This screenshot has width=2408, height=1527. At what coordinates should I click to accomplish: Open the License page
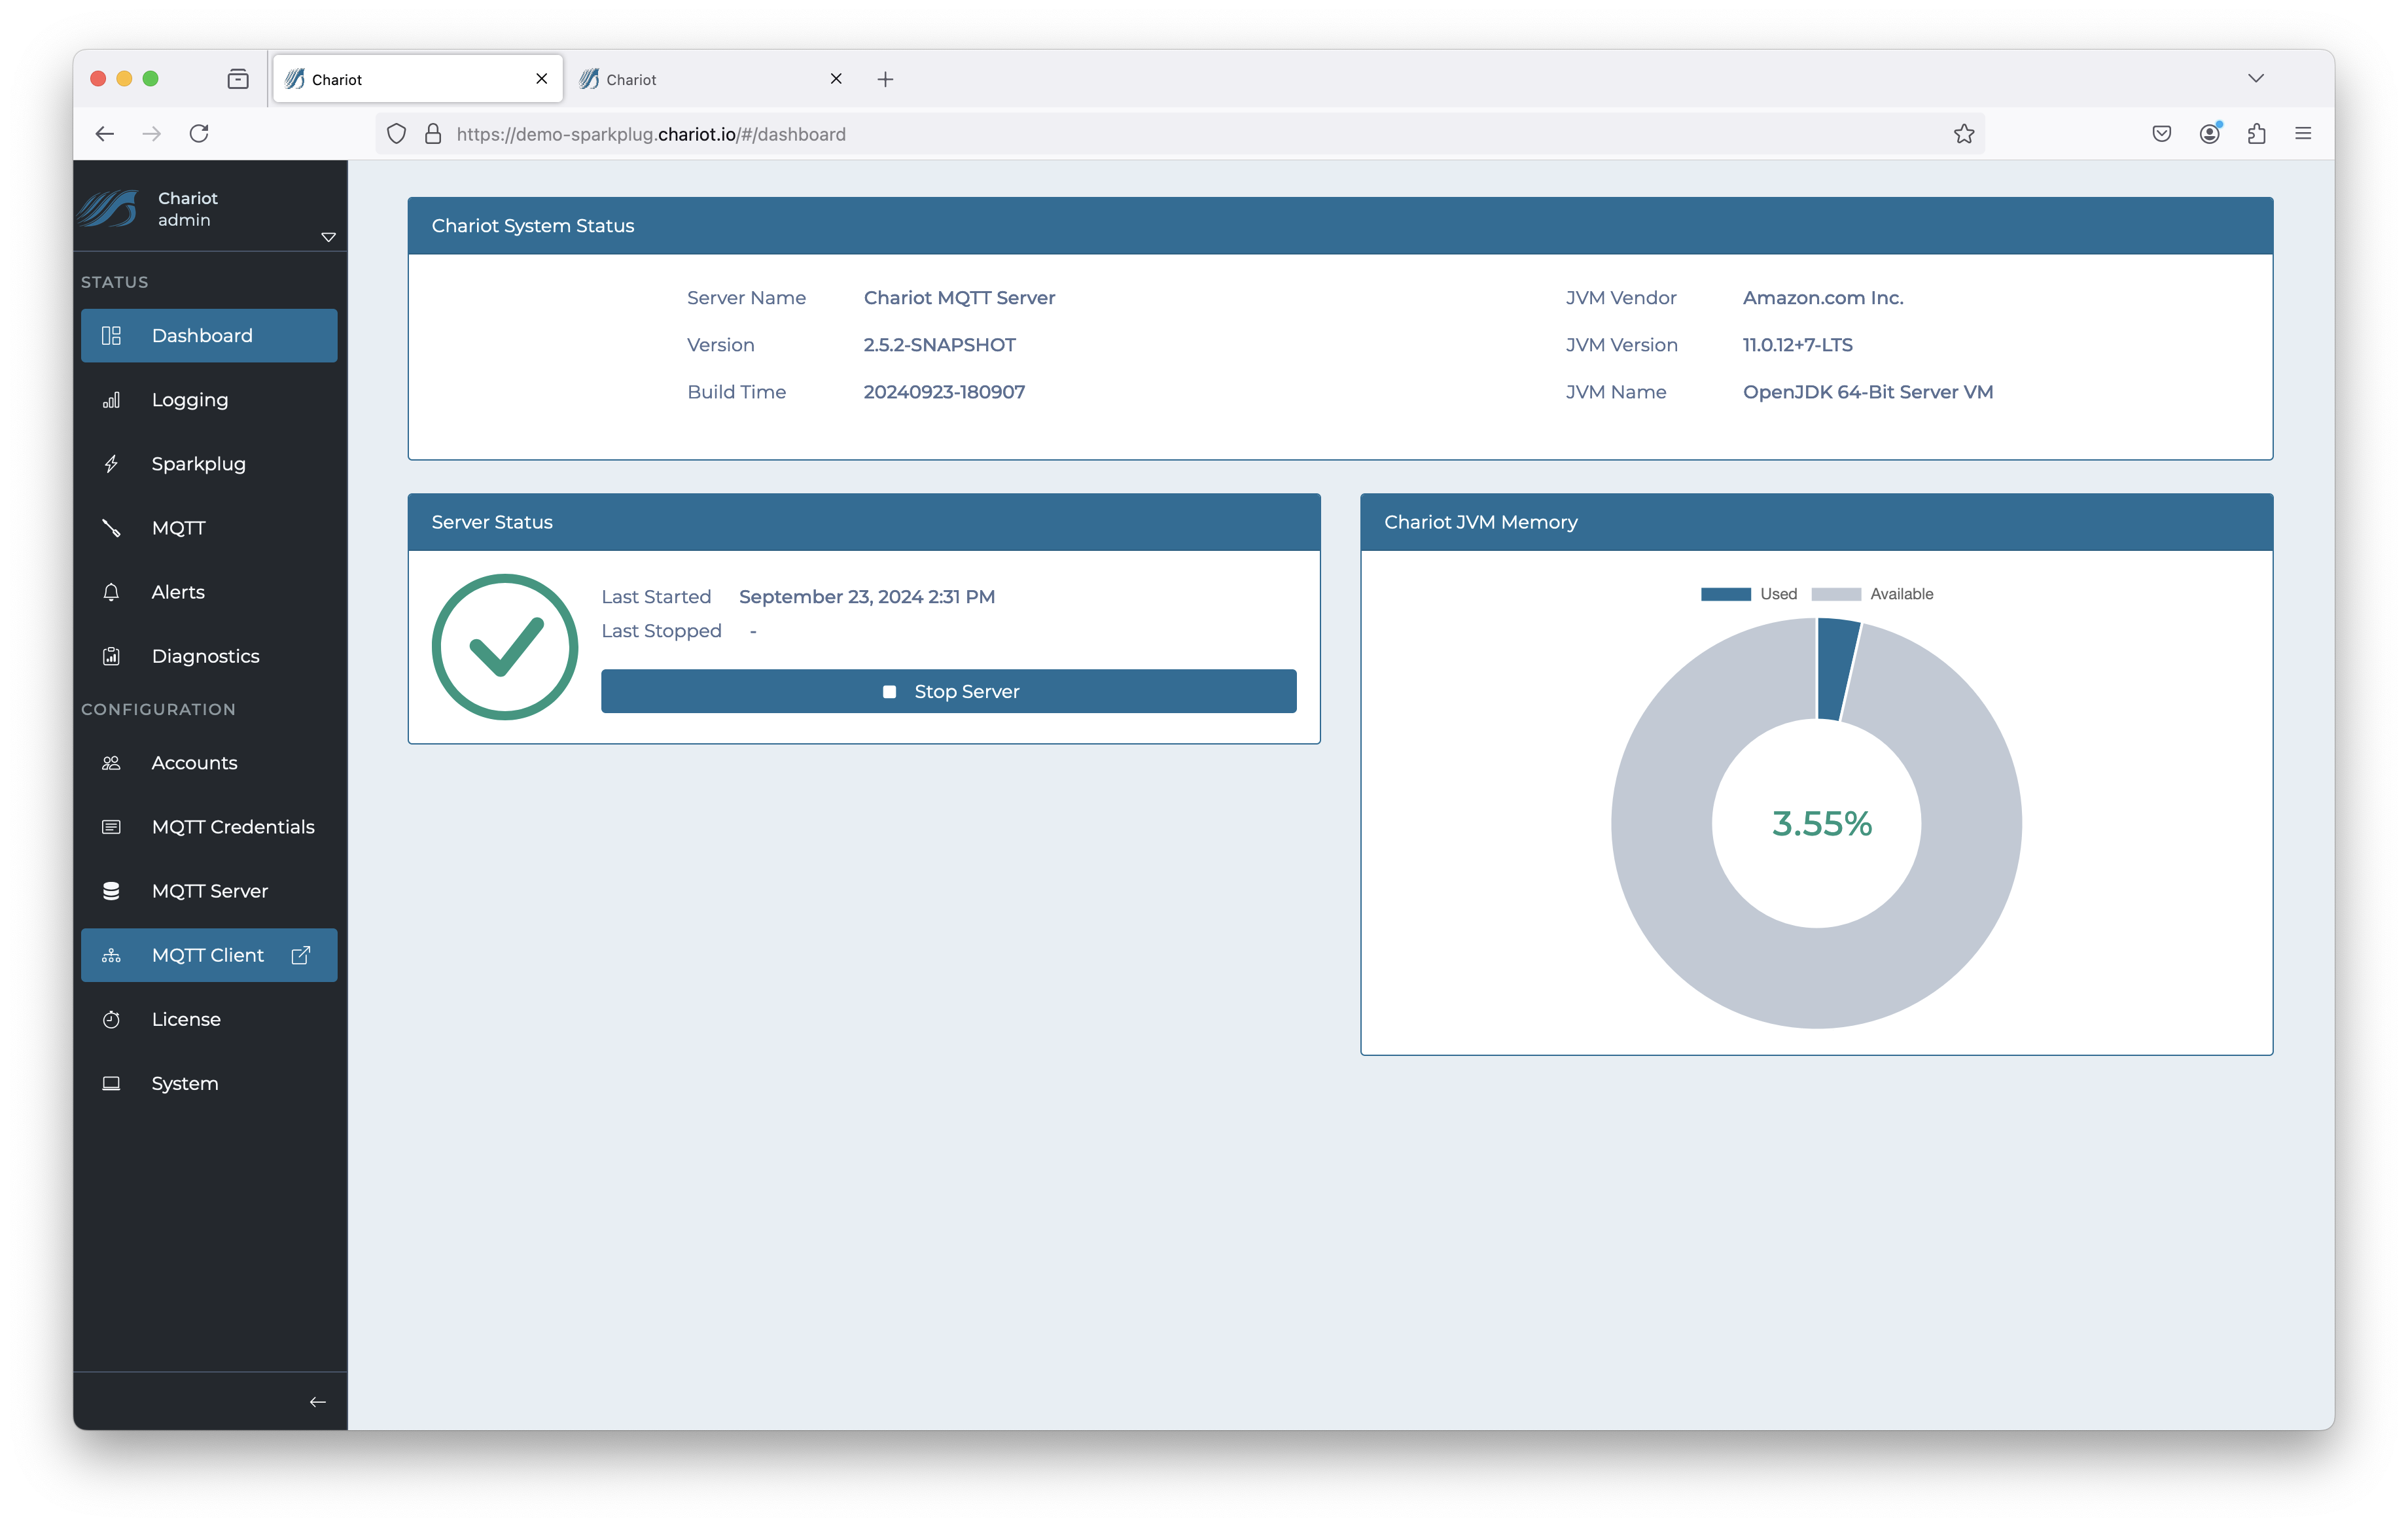[209, 1019]
